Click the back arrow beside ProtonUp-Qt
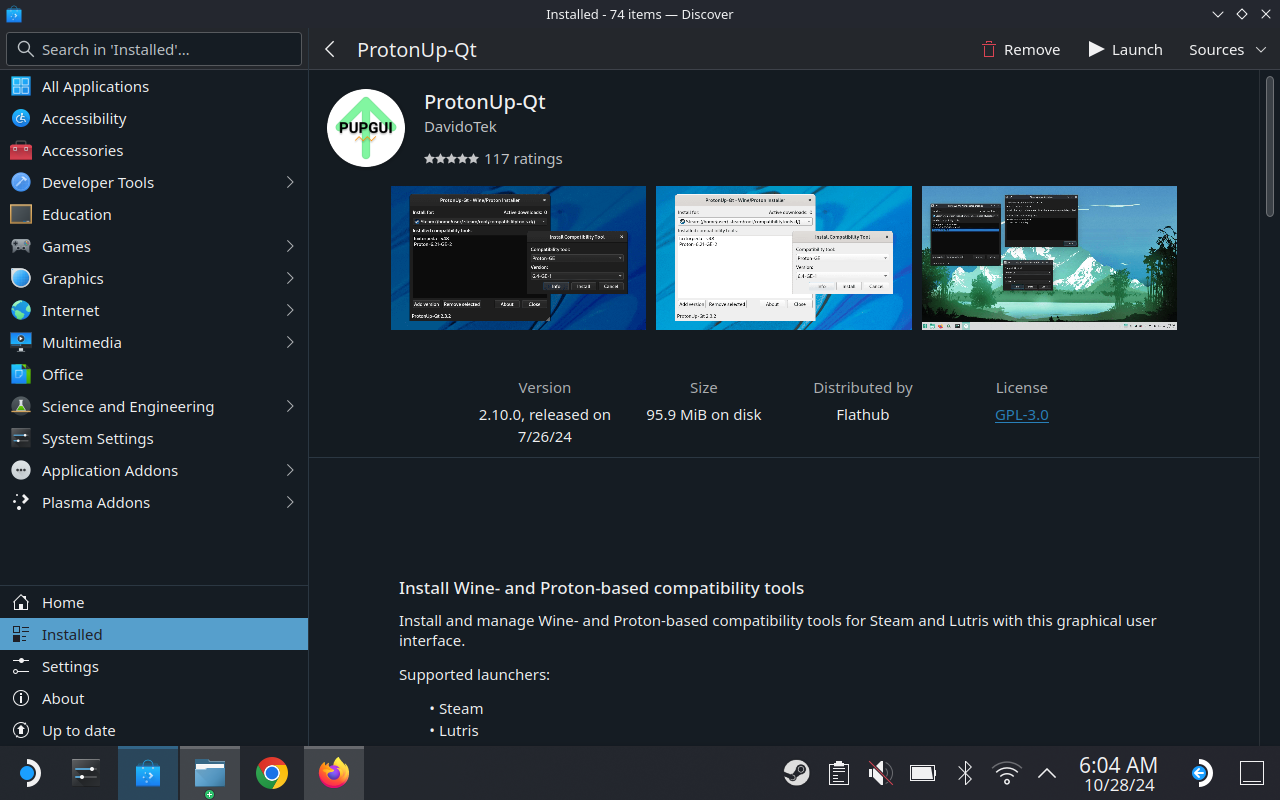The height and width of the screenshot is (800, 1280). [330, 49]
